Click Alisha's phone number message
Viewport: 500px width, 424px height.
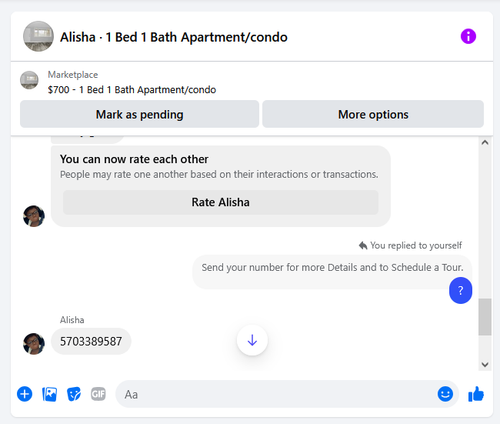pos(91,341)
